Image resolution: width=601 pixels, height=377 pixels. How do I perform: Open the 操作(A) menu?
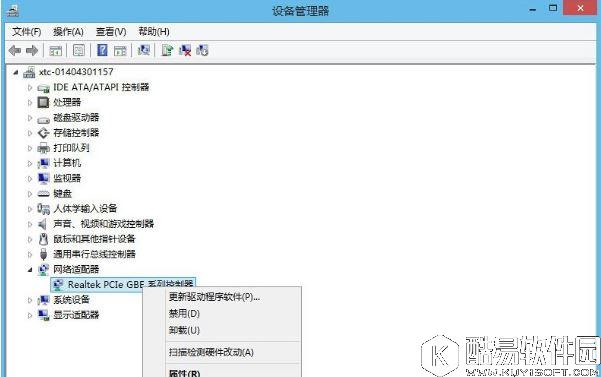point(68,31)
